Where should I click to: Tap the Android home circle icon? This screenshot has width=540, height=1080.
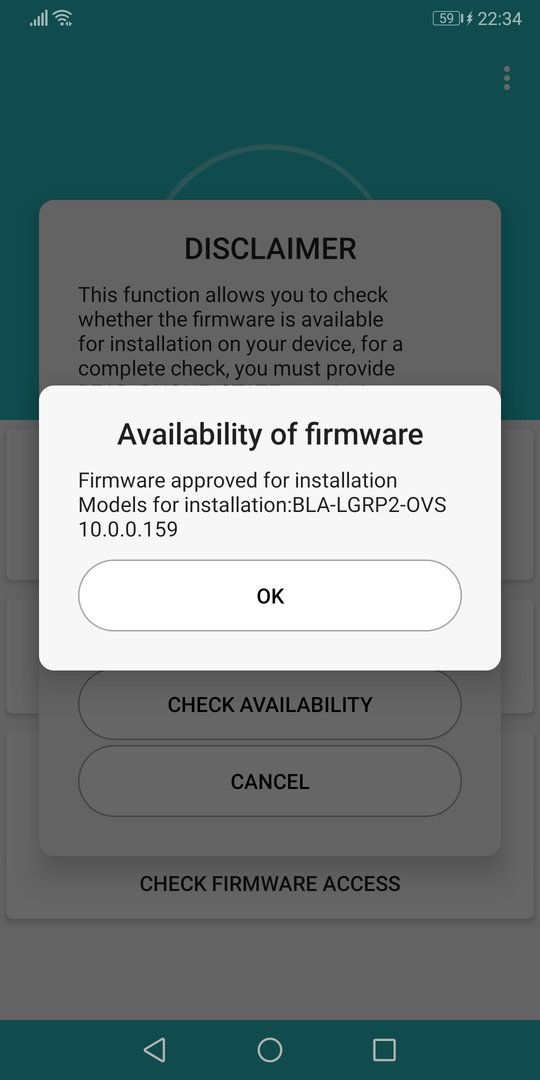(x=270, y=1050)
